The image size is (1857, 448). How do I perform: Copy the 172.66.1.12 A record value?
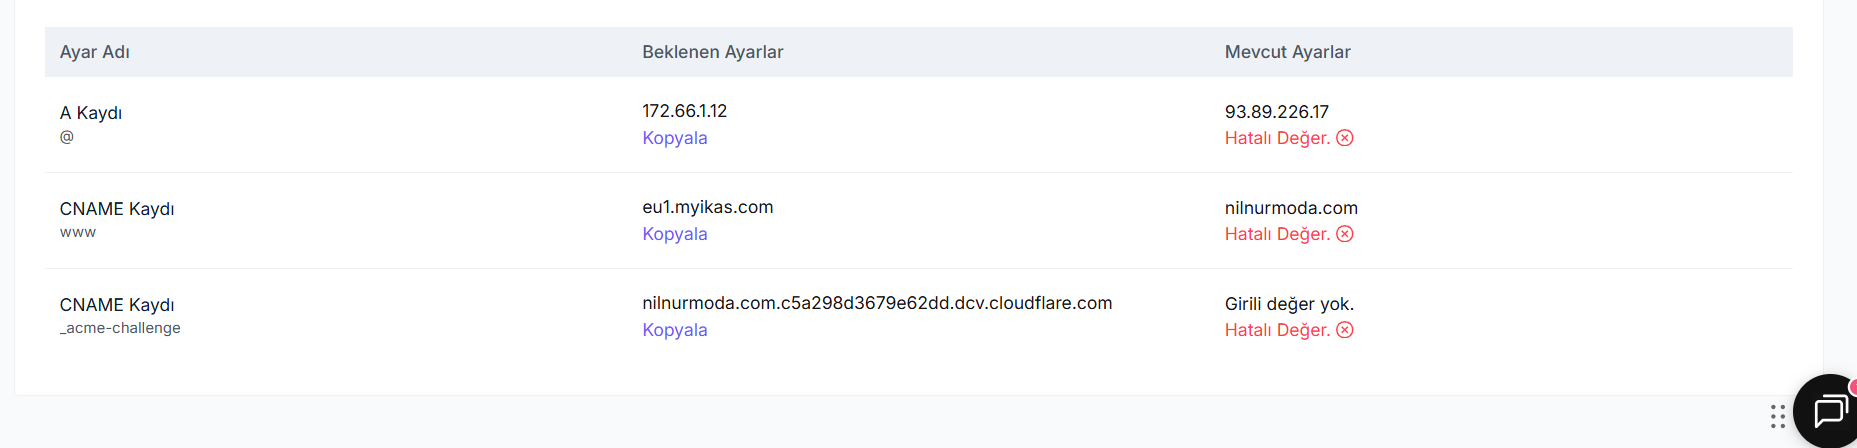point(675,138)
